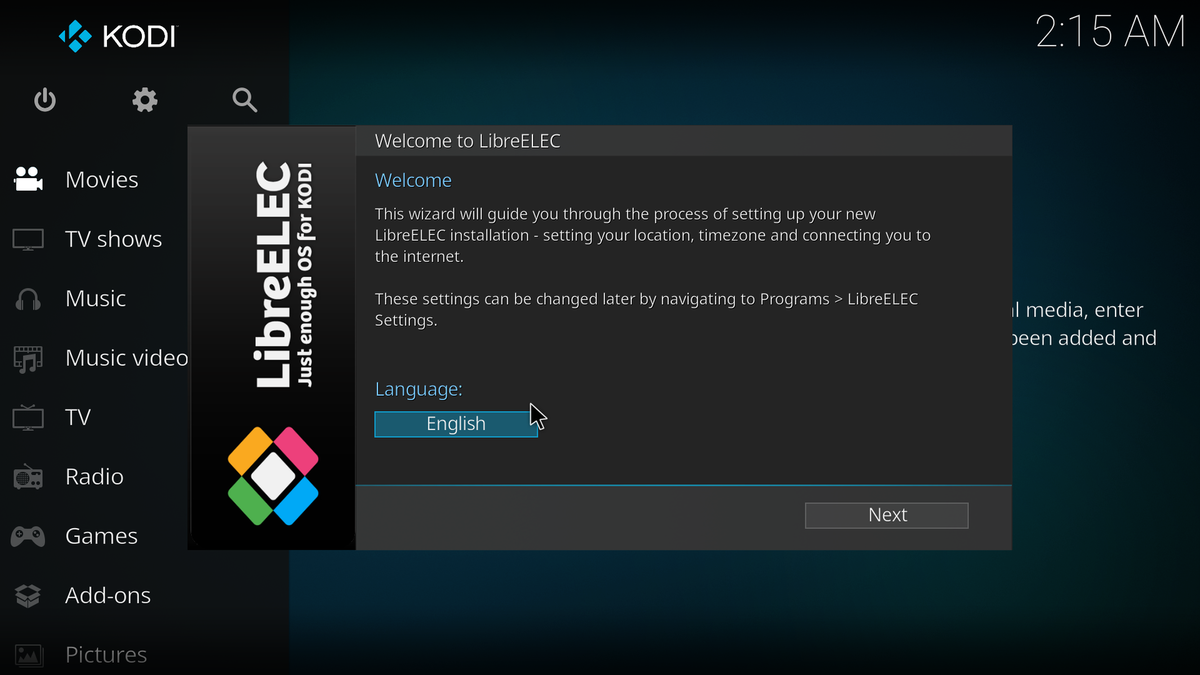Image resolution: width=1200 pixels, height=675 pixels.
Task: Open settings via the gear icon
Action: (145, 100)
